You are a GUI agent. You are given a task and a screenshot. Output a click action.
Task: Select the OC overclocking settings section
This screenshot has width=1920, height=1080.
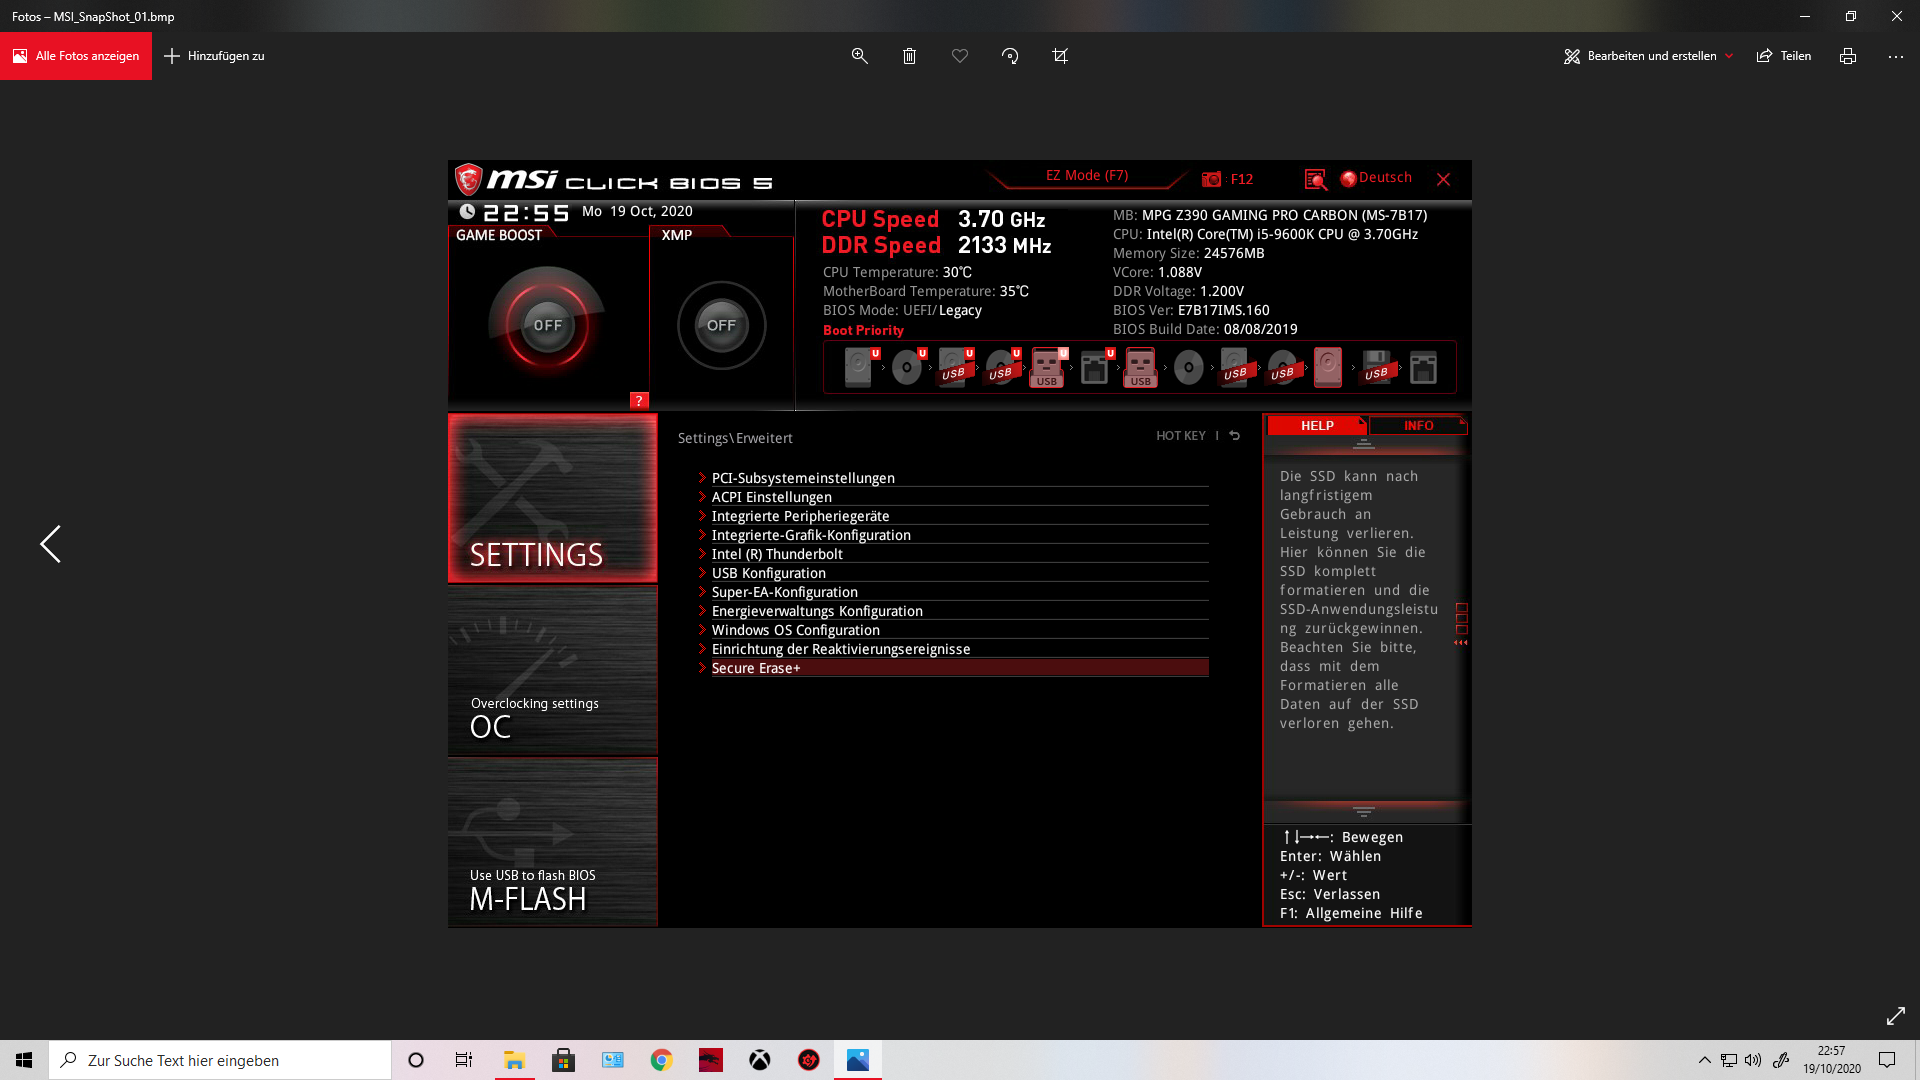(552, 670)
